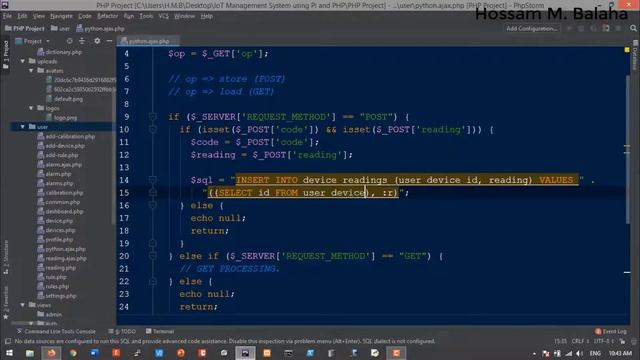Toggle fold marker at line 9
This screenshot has height=360, width=640.
[153, 117]
